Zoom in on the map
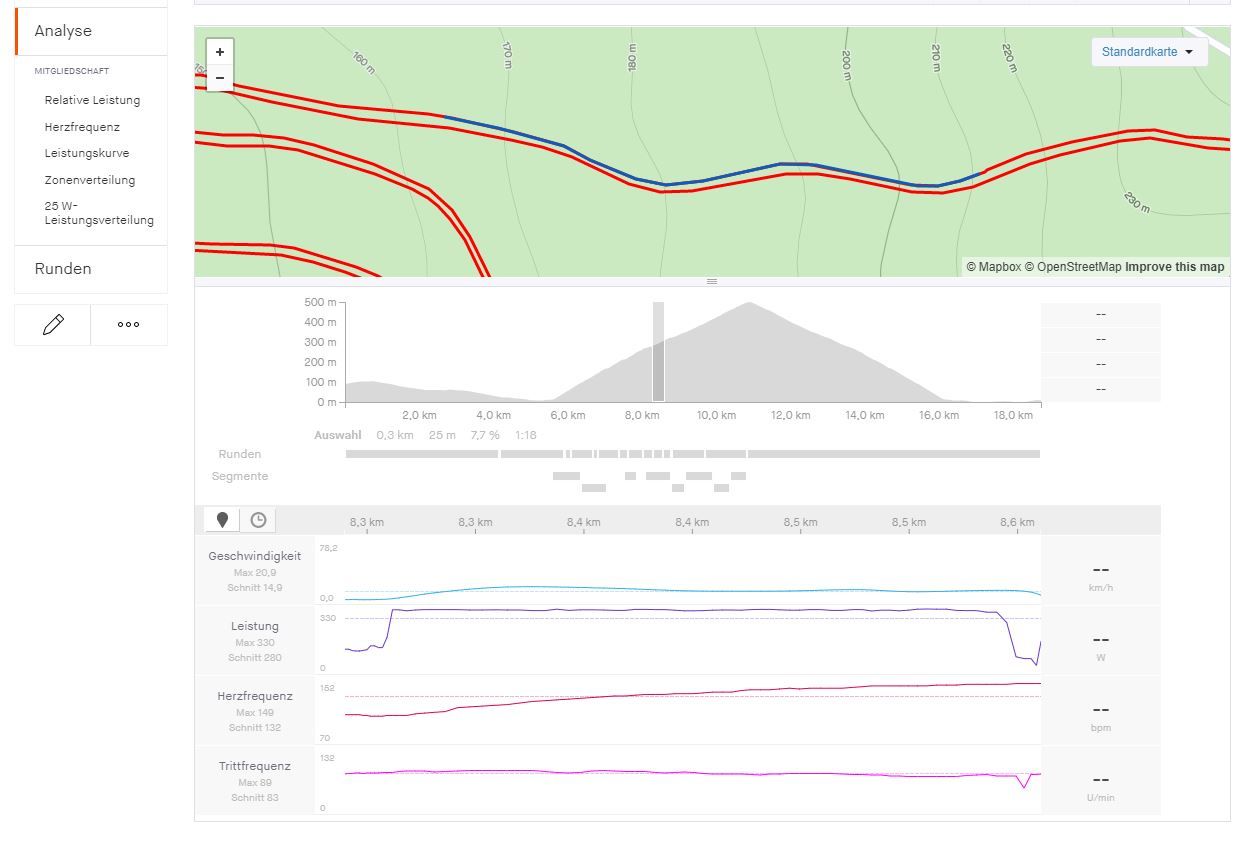This screenshot has height=851, width=1240. tap(220, 52)
